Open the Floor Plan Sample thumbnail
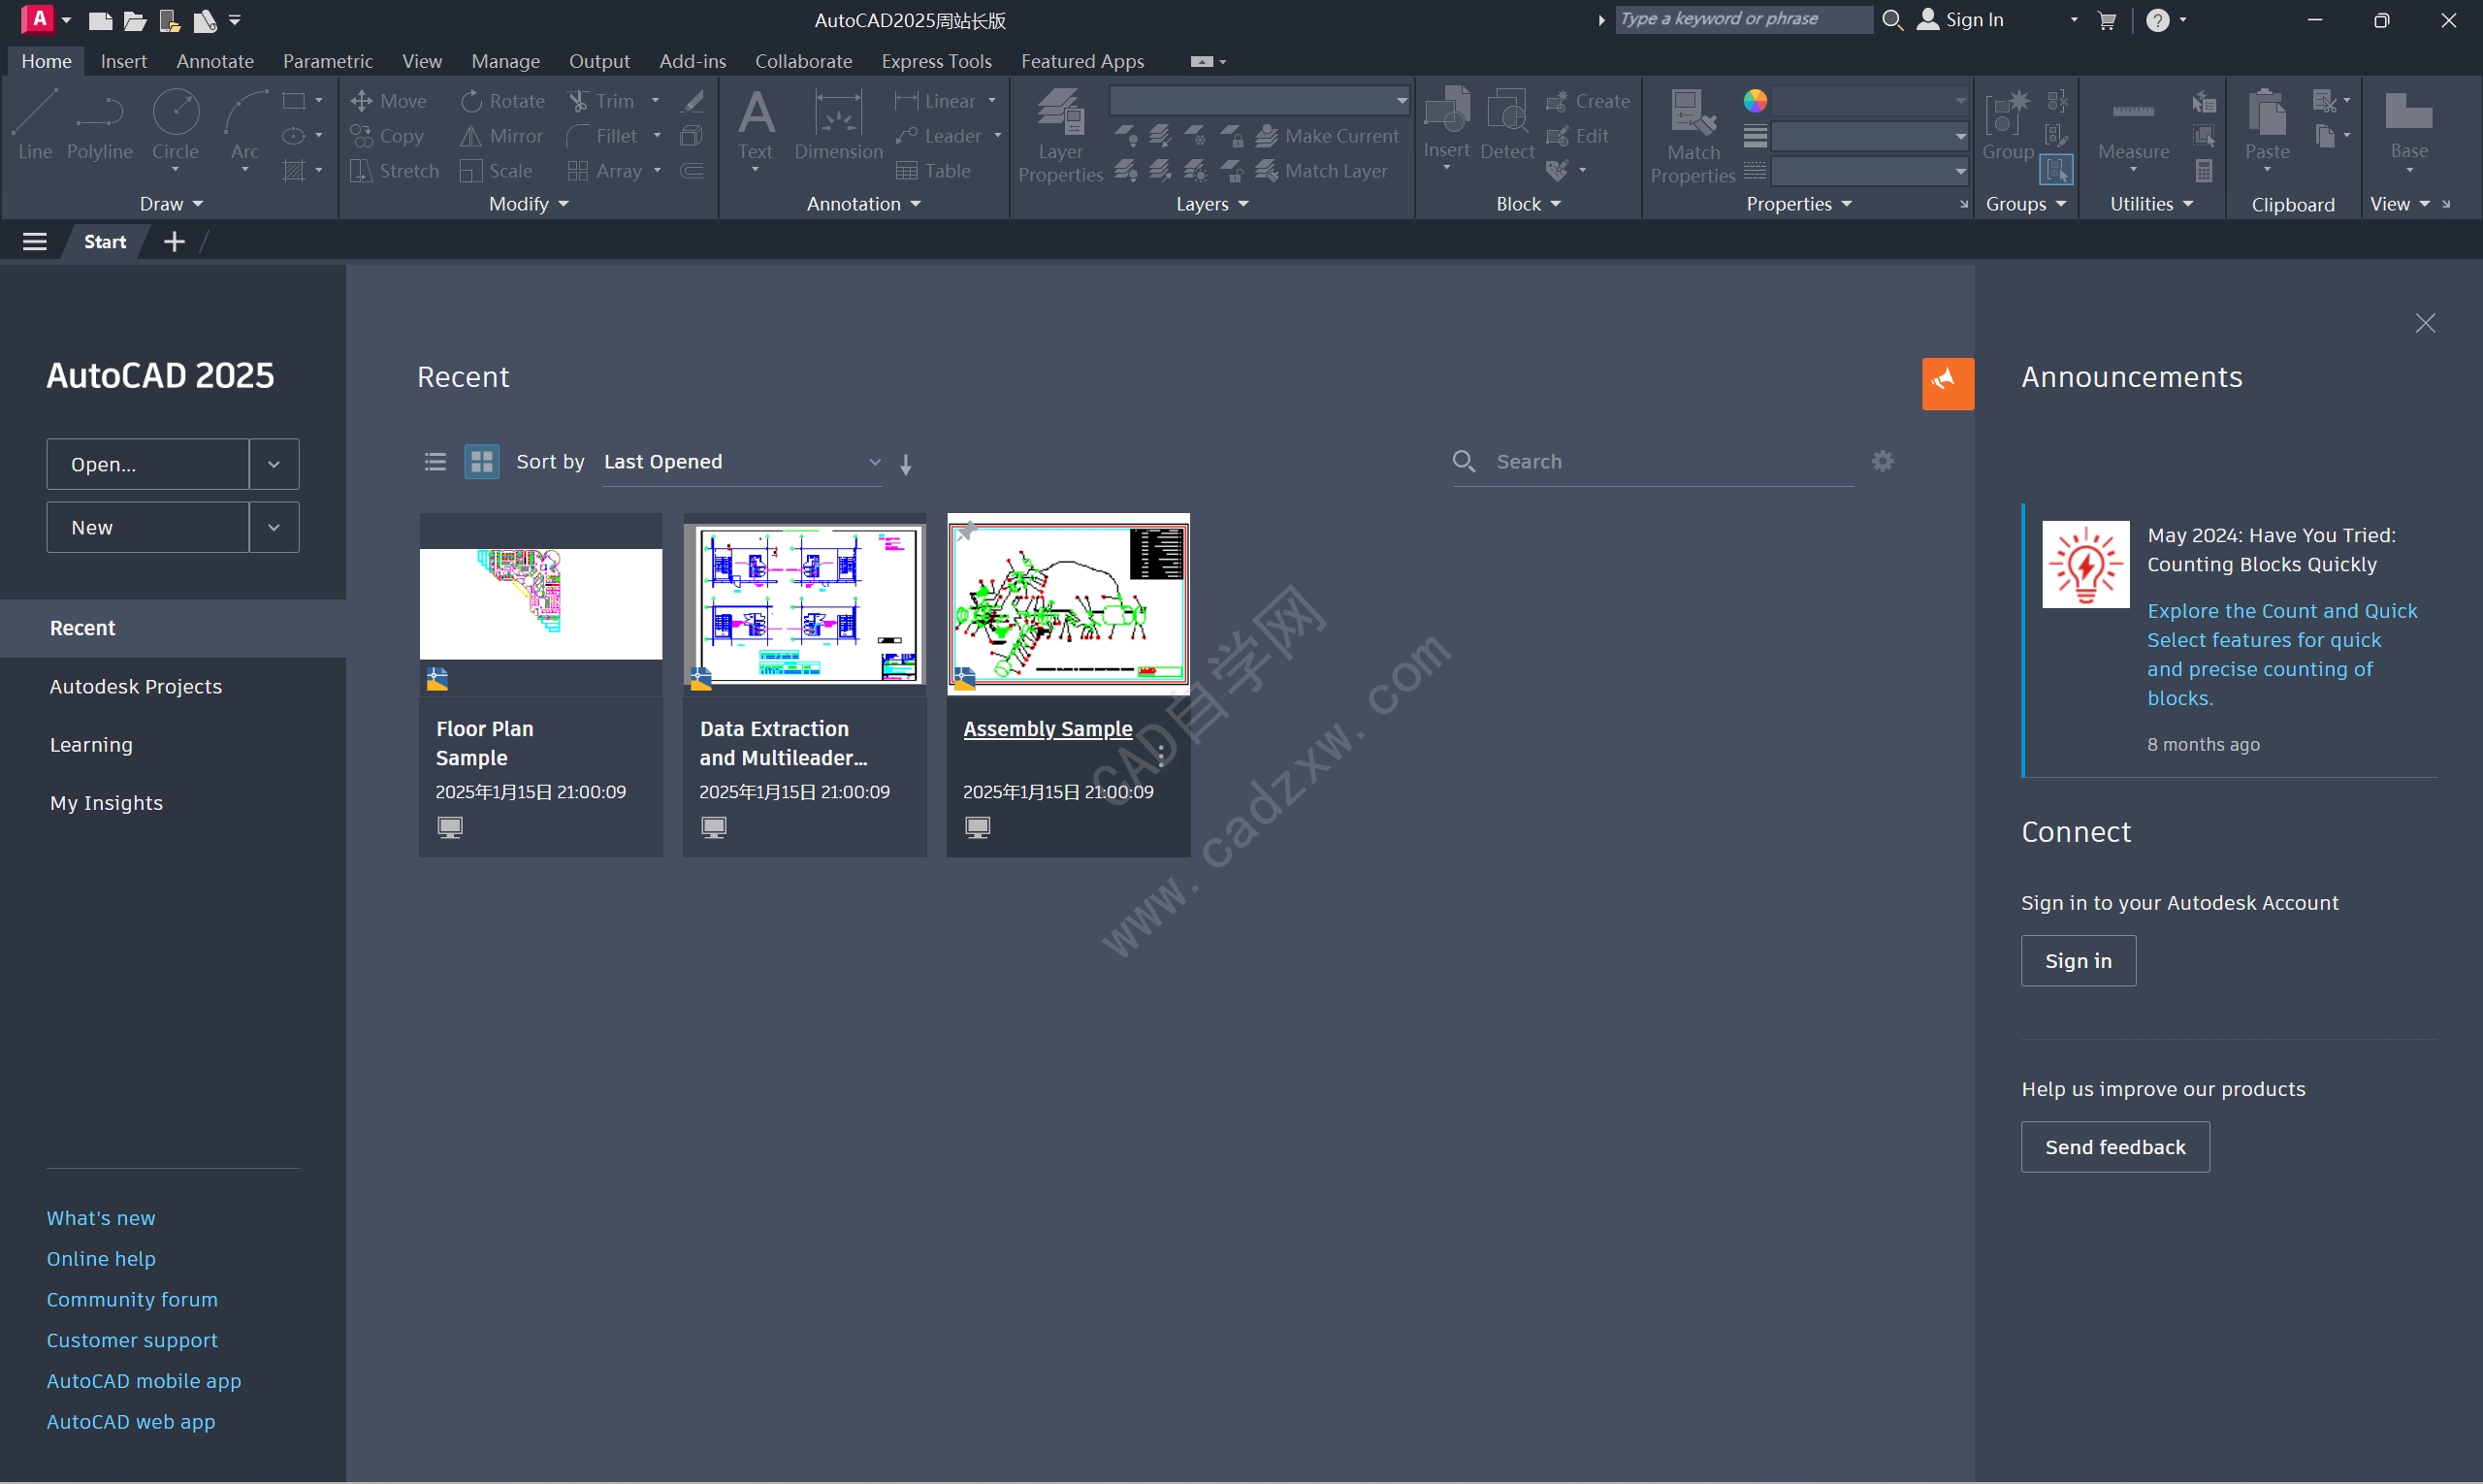 pos(541,604)
